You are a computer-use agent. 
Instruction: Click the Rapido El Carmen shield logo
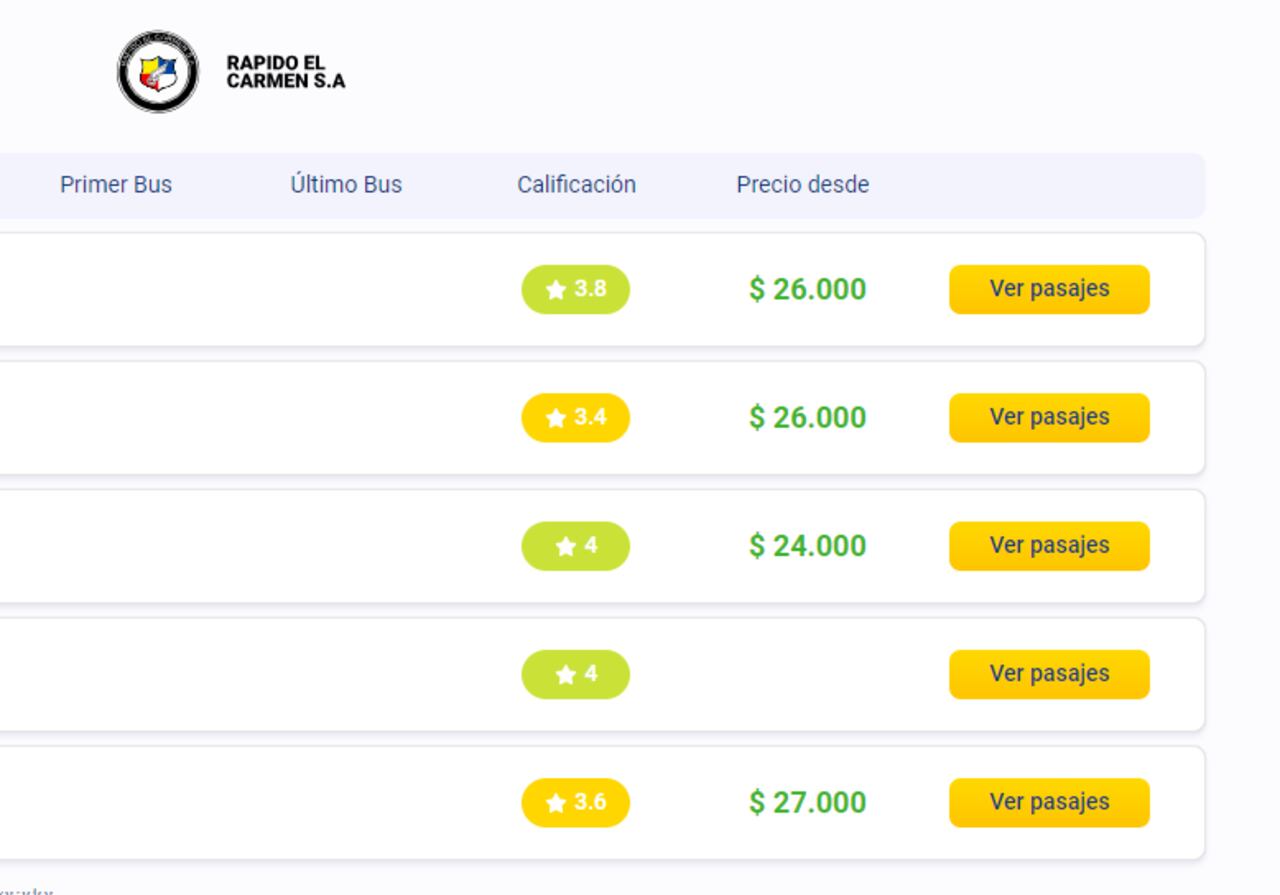158,71
